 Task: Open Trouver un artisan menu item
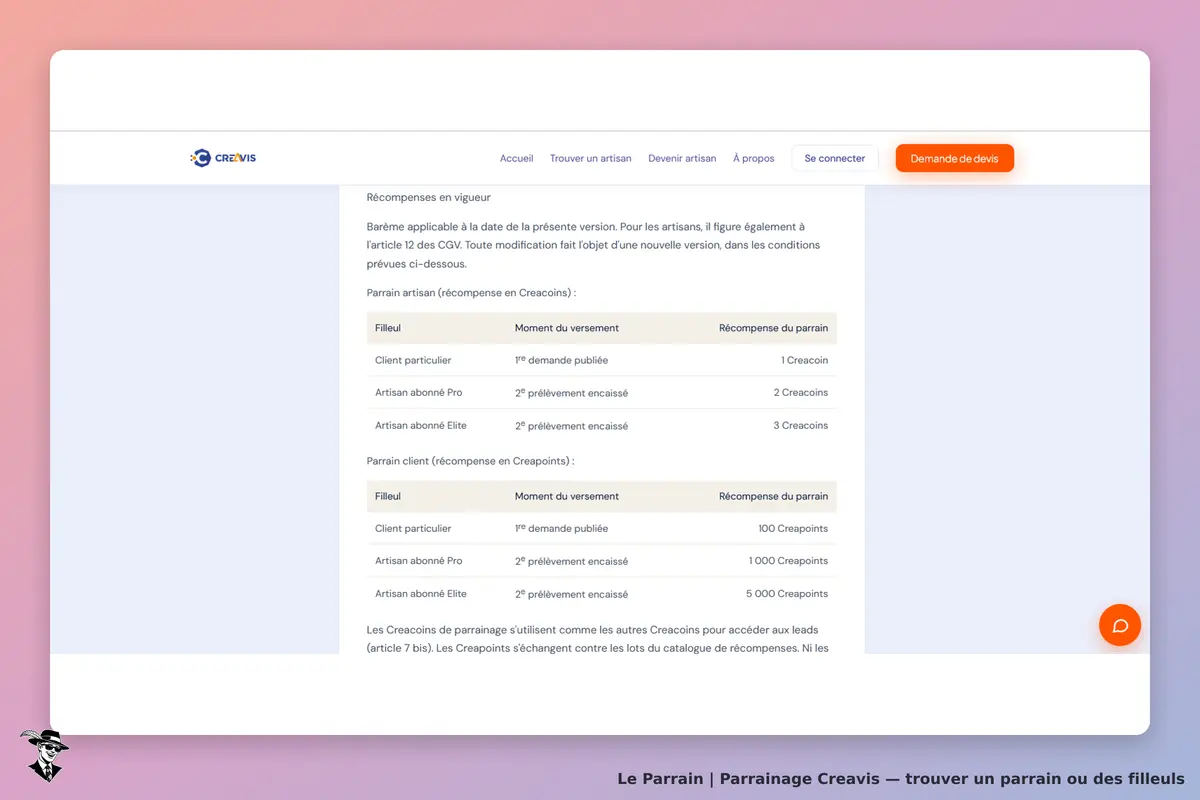(x=590, y=158)
